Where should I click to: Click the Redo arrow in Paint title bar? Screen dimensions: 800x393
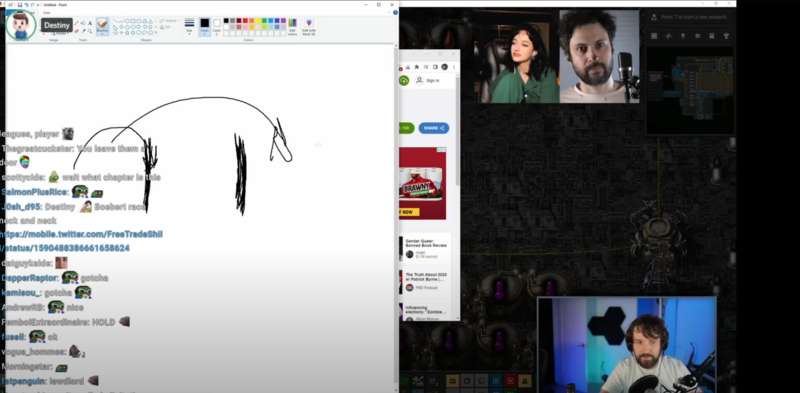tap(32, 5)
